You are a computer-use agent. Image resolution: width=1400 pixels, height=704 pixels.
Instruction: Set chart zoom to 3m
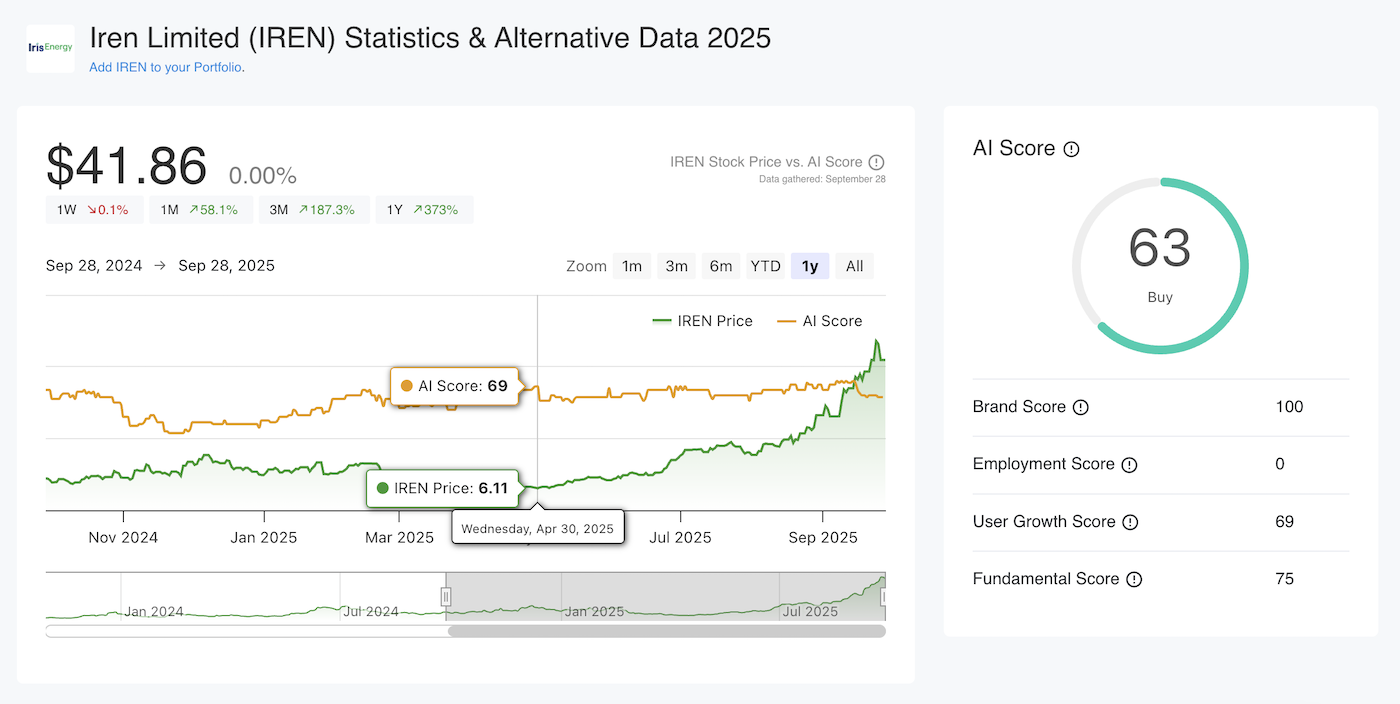click(677, 266)
